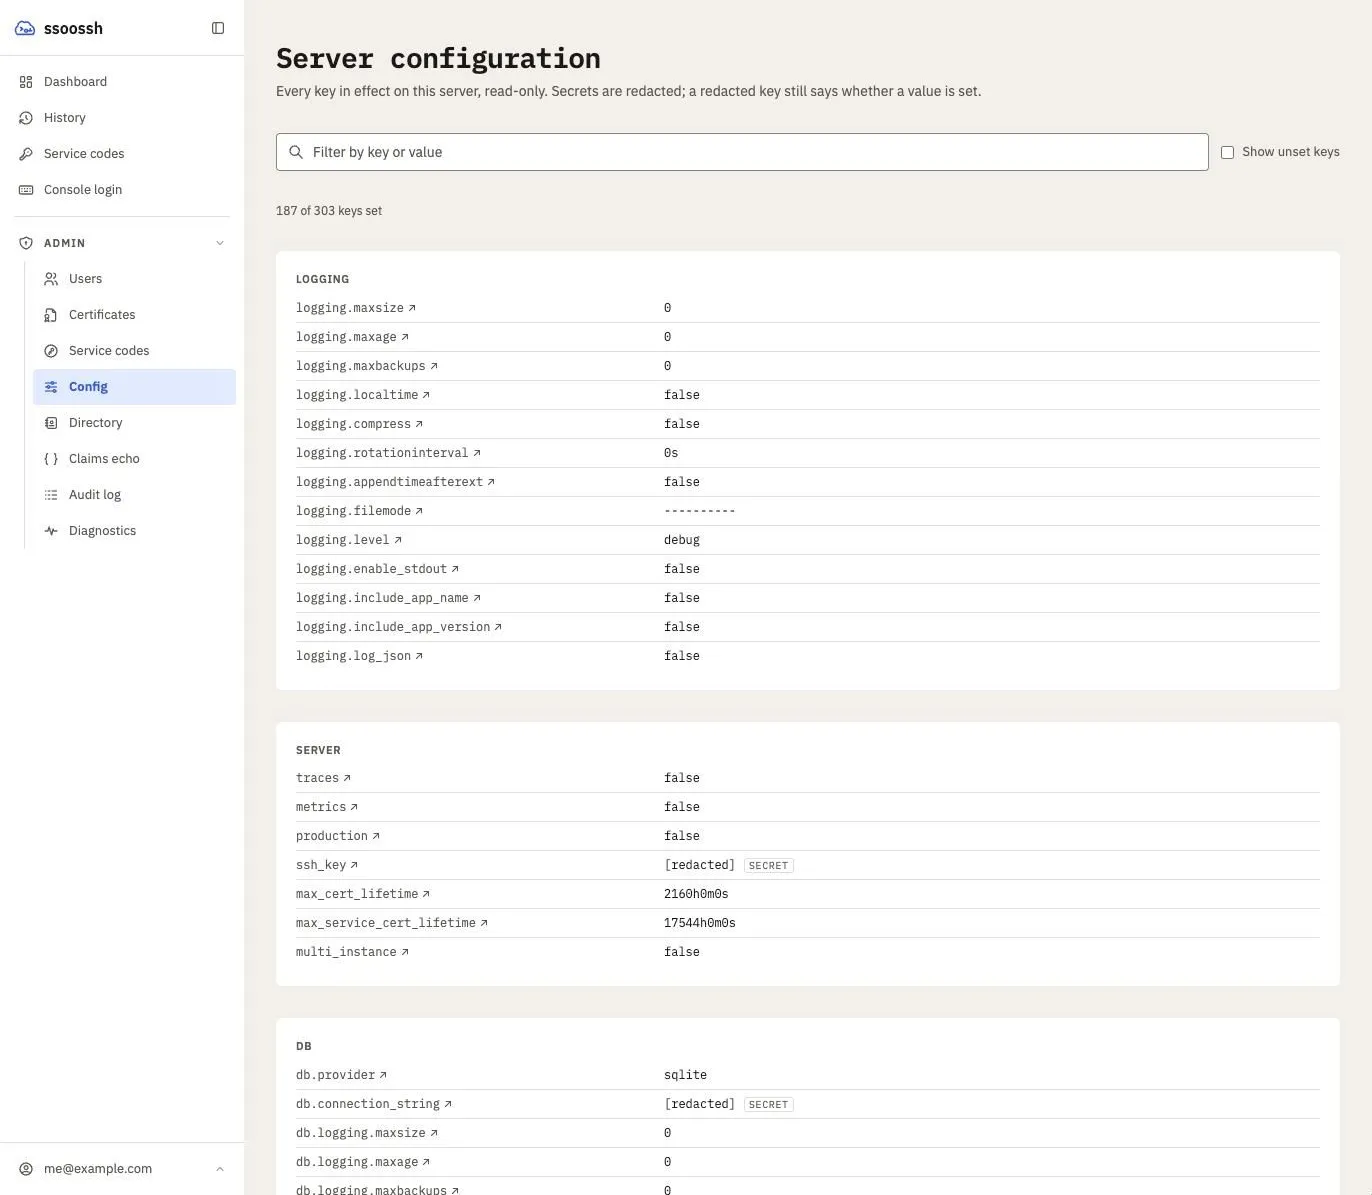
Task: Go to the History page
Action: (x=122, y=118)
